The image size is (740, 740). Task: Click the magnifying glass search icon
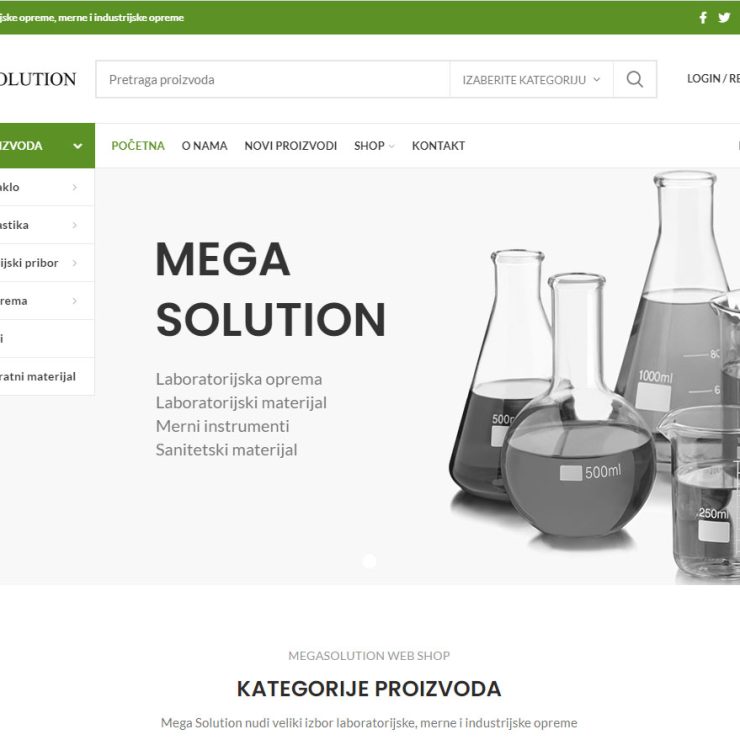(x=635, y=79)
